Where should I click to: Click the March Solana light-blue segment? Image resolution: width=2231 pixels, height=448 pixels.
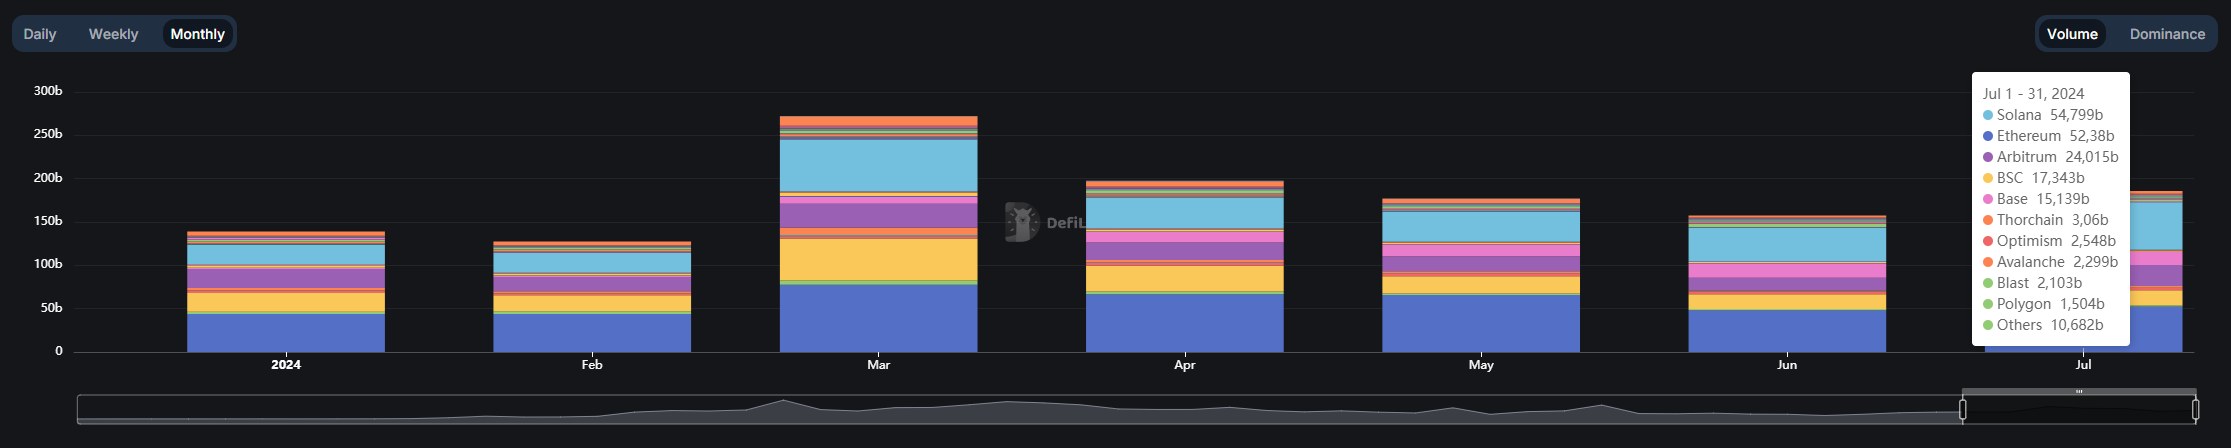click(x=878, y=165)
